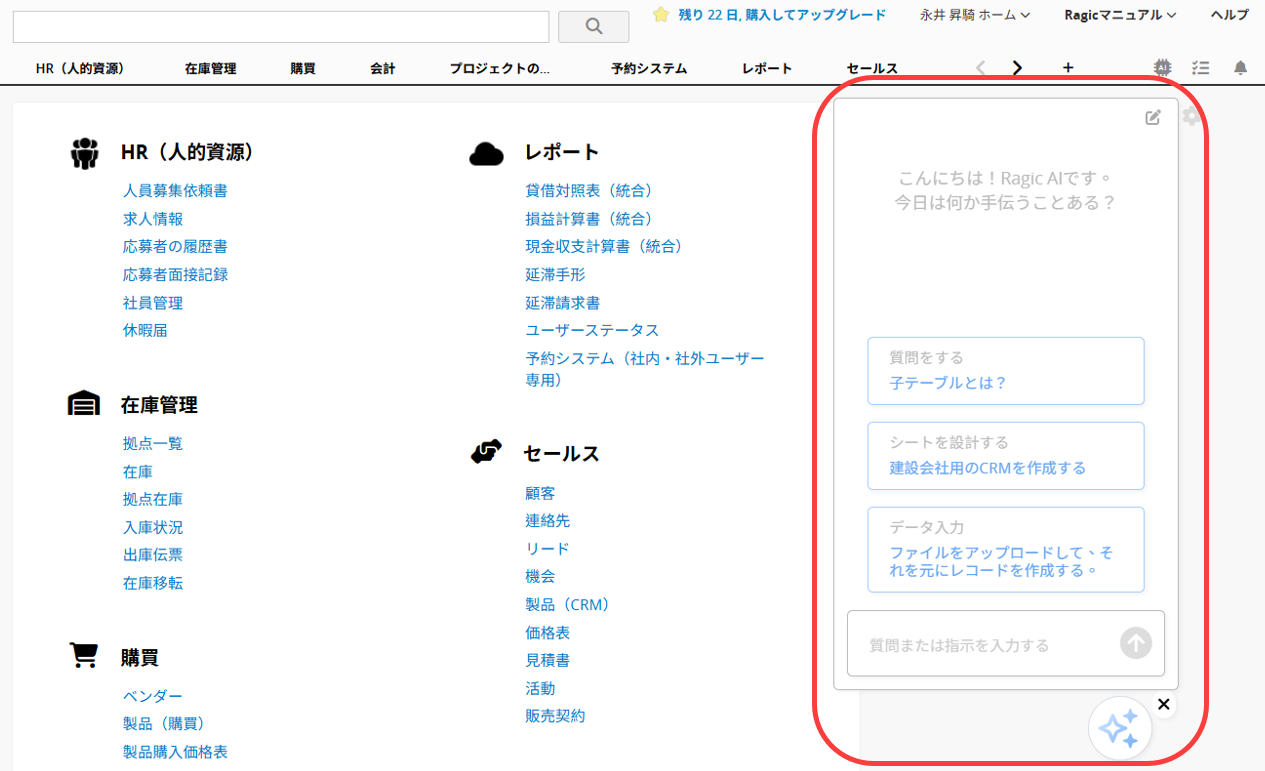Open 出庫伝票 sheet
The height and width of the screenshot is (771, 1265).
point(153,555)
